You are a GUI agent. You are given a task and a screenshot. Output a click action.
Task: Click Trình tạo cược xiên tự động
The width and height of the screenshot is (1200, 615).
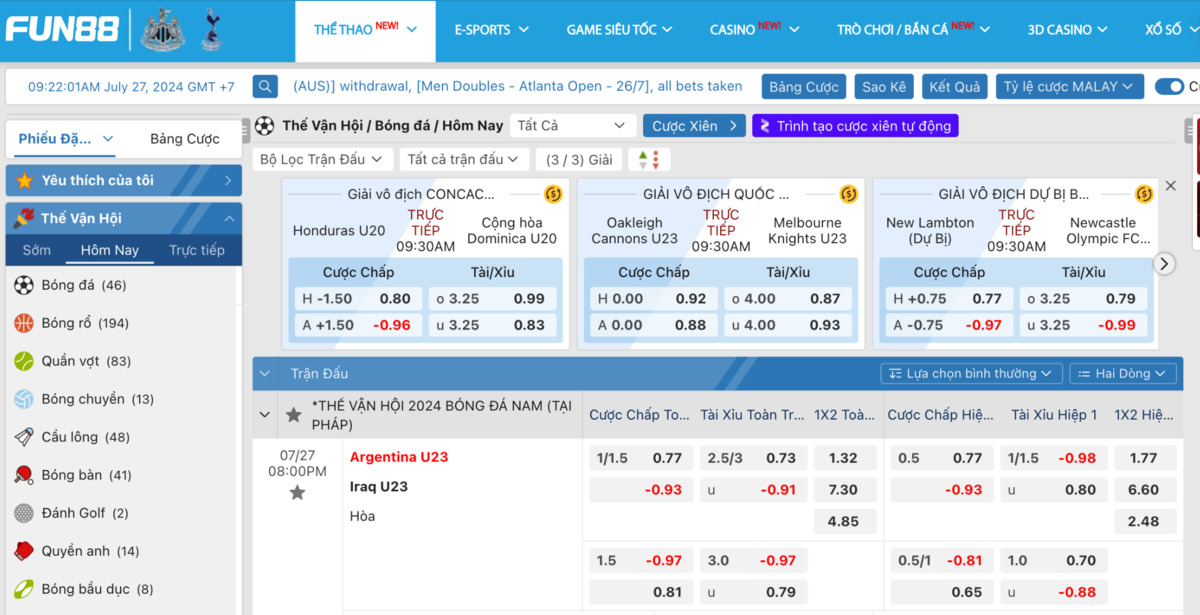pyautogui.click(x=855, y=126)
